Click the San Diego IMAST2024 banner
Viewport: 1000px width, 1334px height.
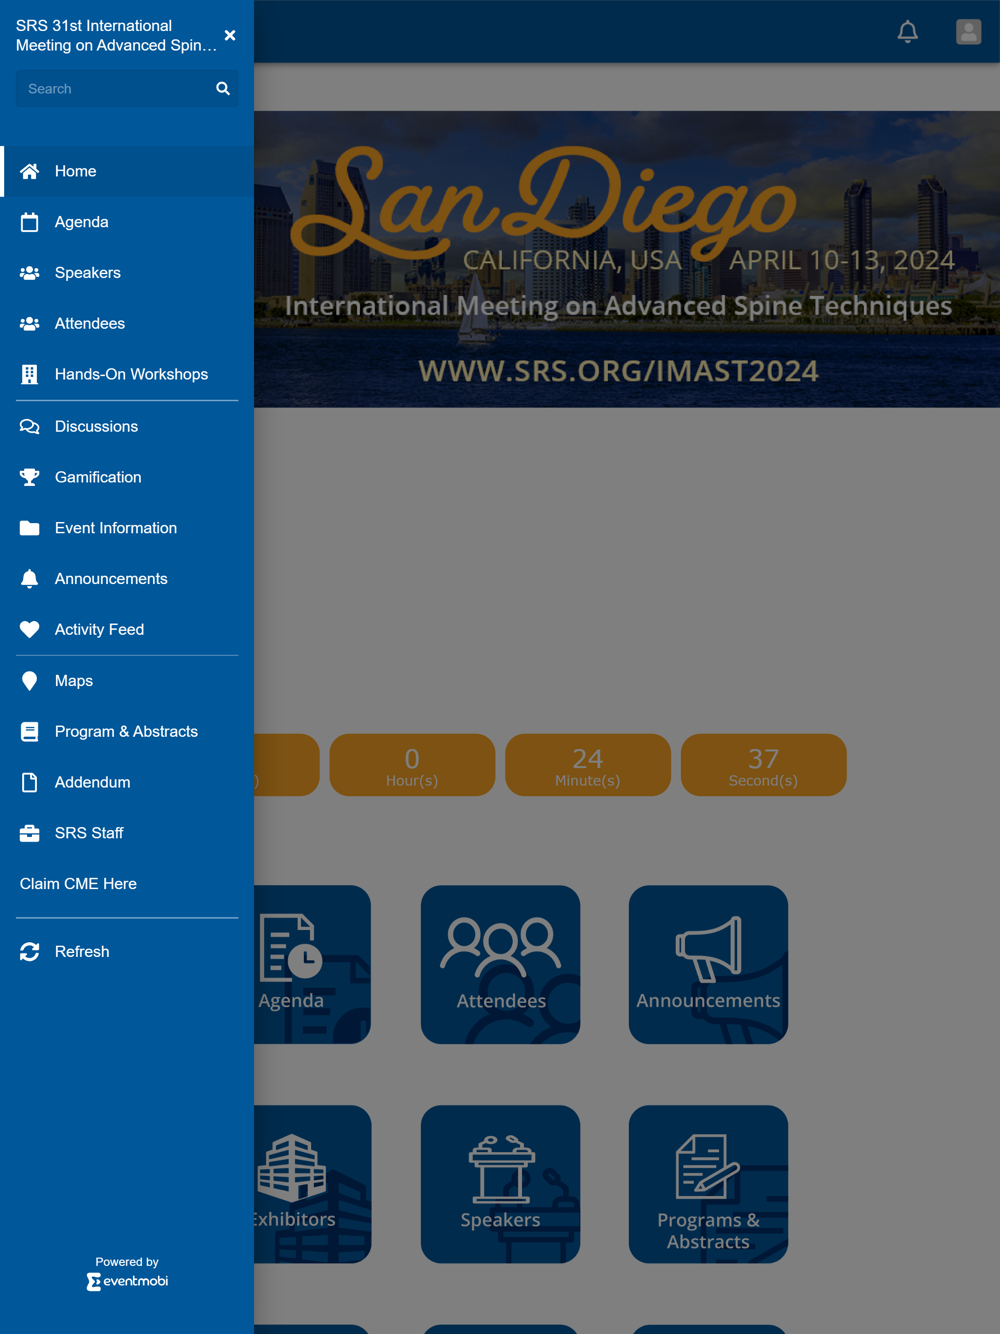(627, 259)
